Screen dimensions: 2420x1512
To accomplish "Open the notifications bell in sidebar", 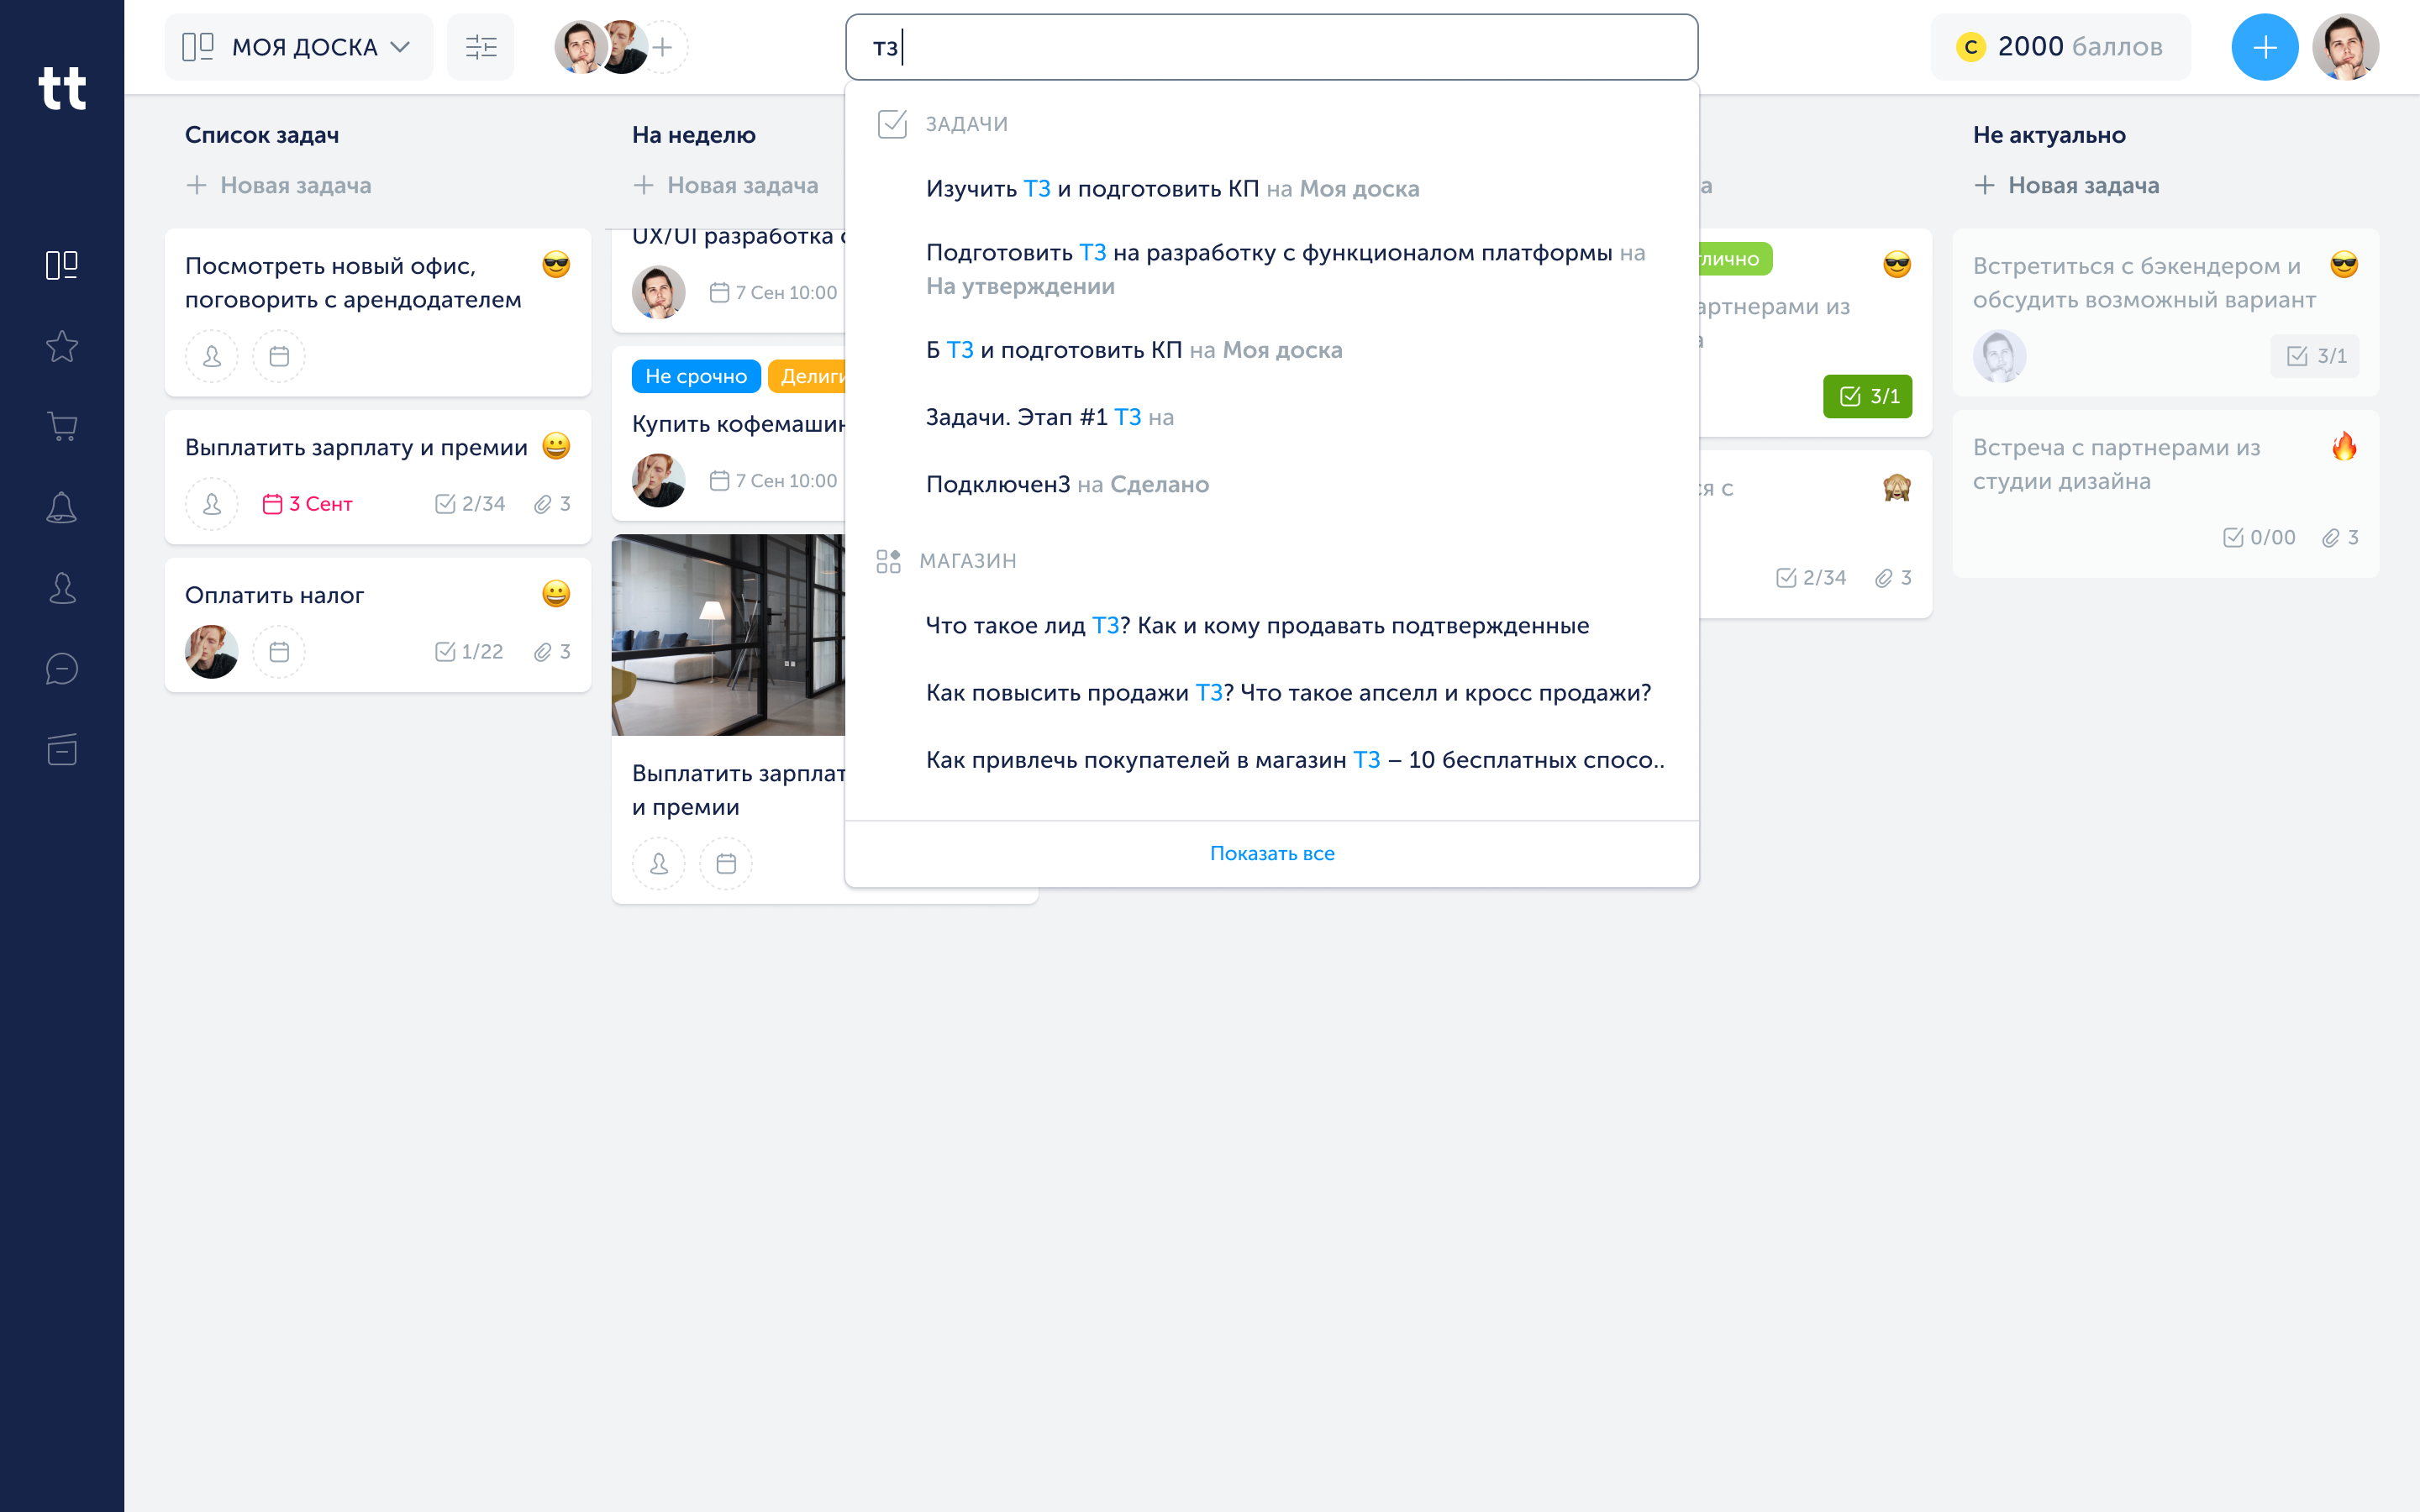I will pos(62,507).
